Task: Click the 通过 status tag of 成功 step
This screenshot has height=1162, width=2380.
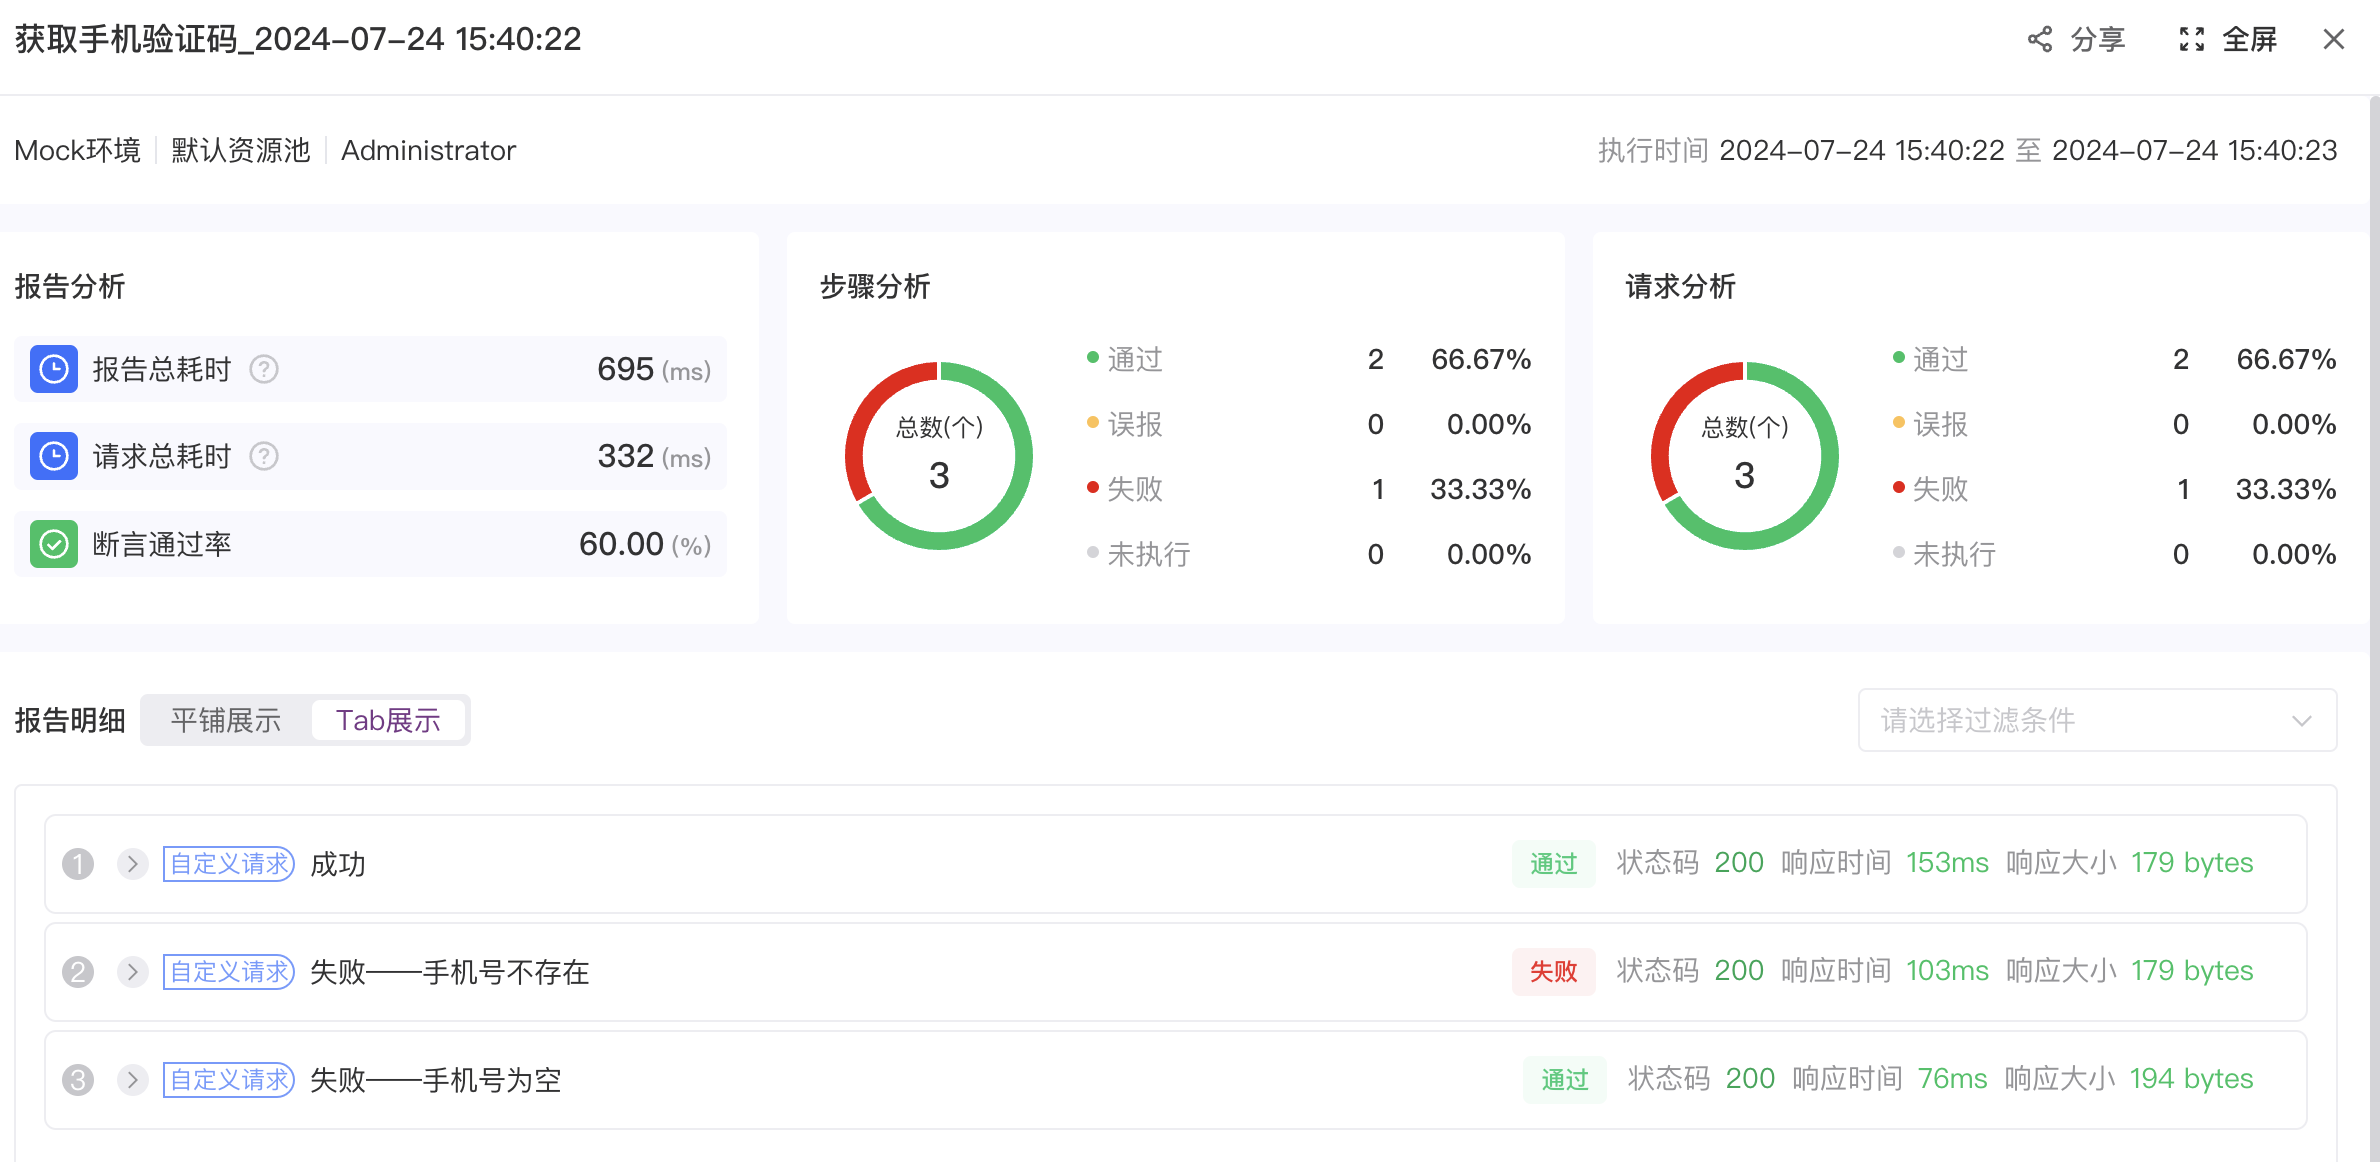Action: (1553, 863)
